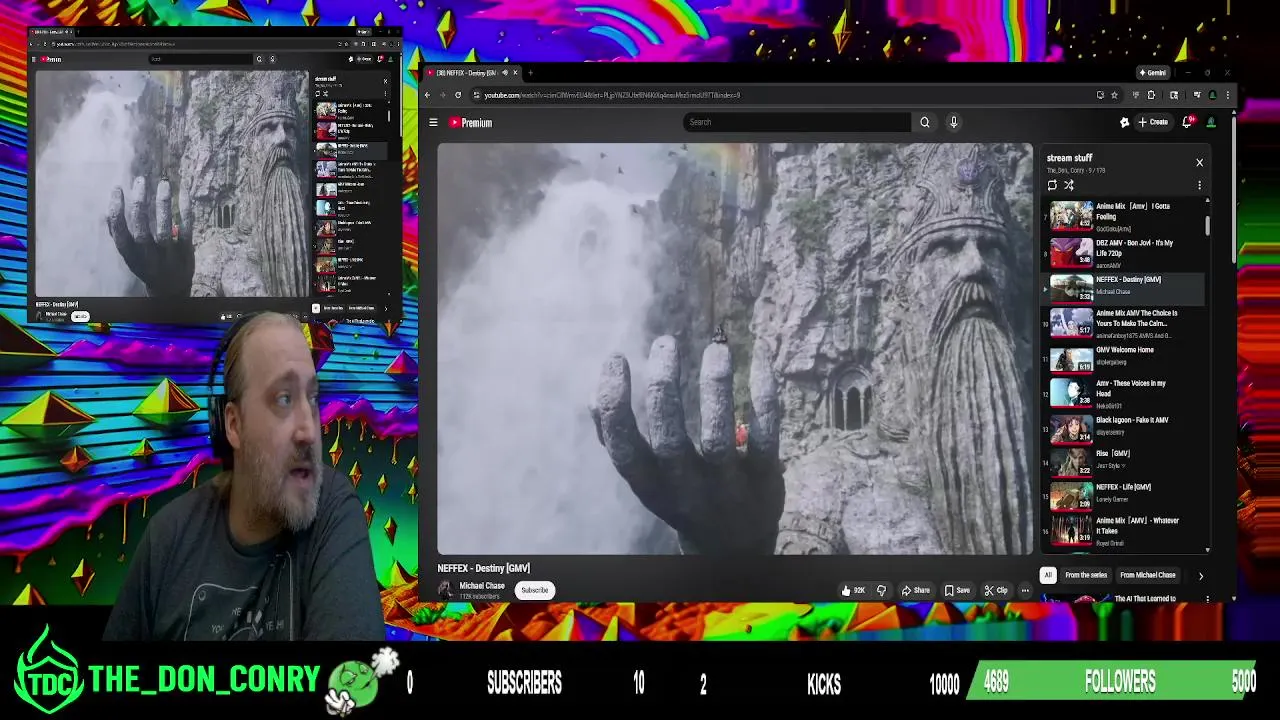The image size is (1280, 720).
Task: Go to YouTube Premium home logo
Action: [470, 122]
